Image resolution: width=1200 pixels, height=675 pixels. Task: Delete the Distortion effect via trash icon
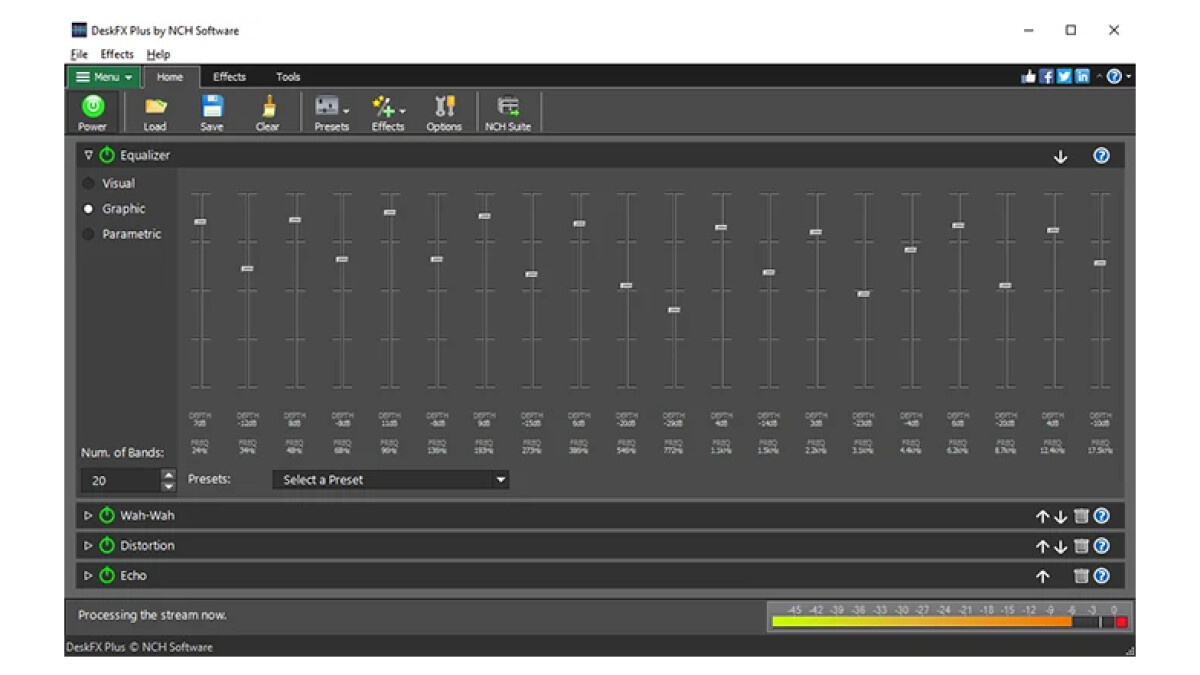click(x=1080, y=545)
